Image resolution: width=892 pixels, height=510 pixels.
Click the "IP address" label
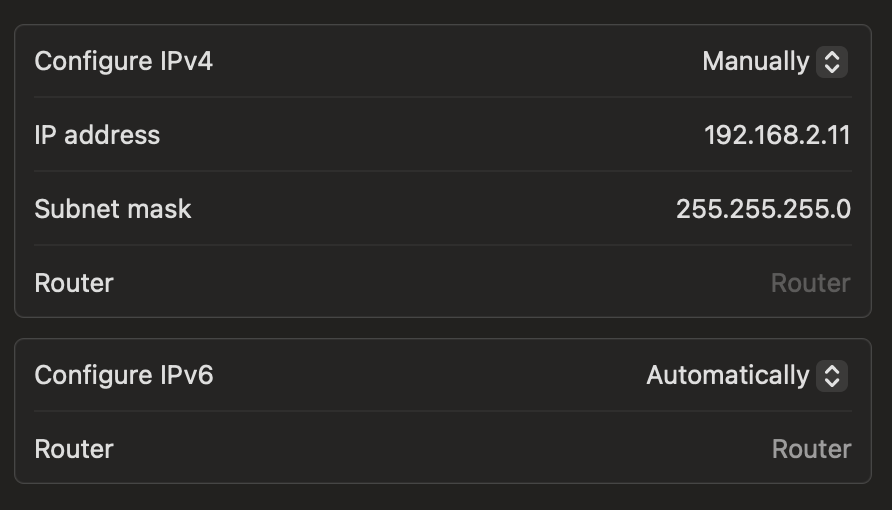click(97, 135)
